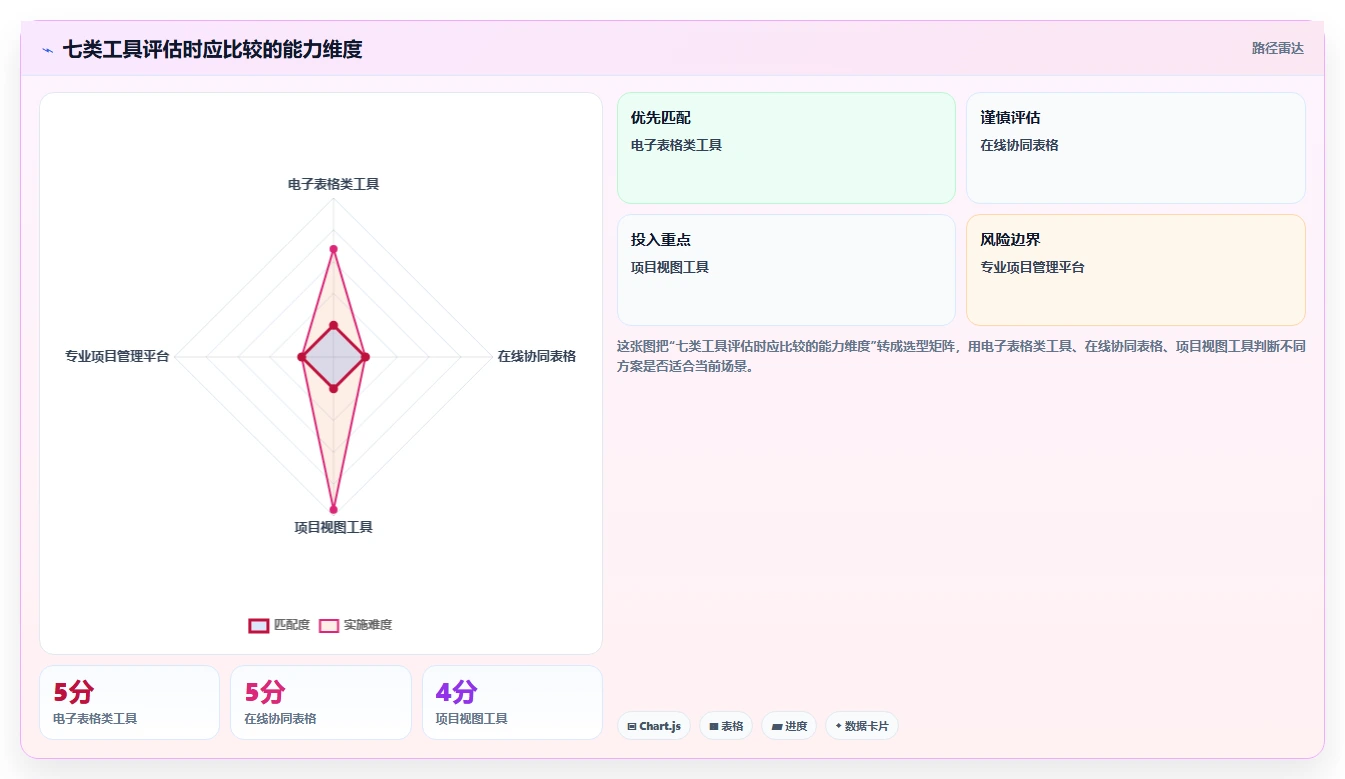Click the description paragraph starting 这张图把

pyautogui.click(x=961, y=356)
